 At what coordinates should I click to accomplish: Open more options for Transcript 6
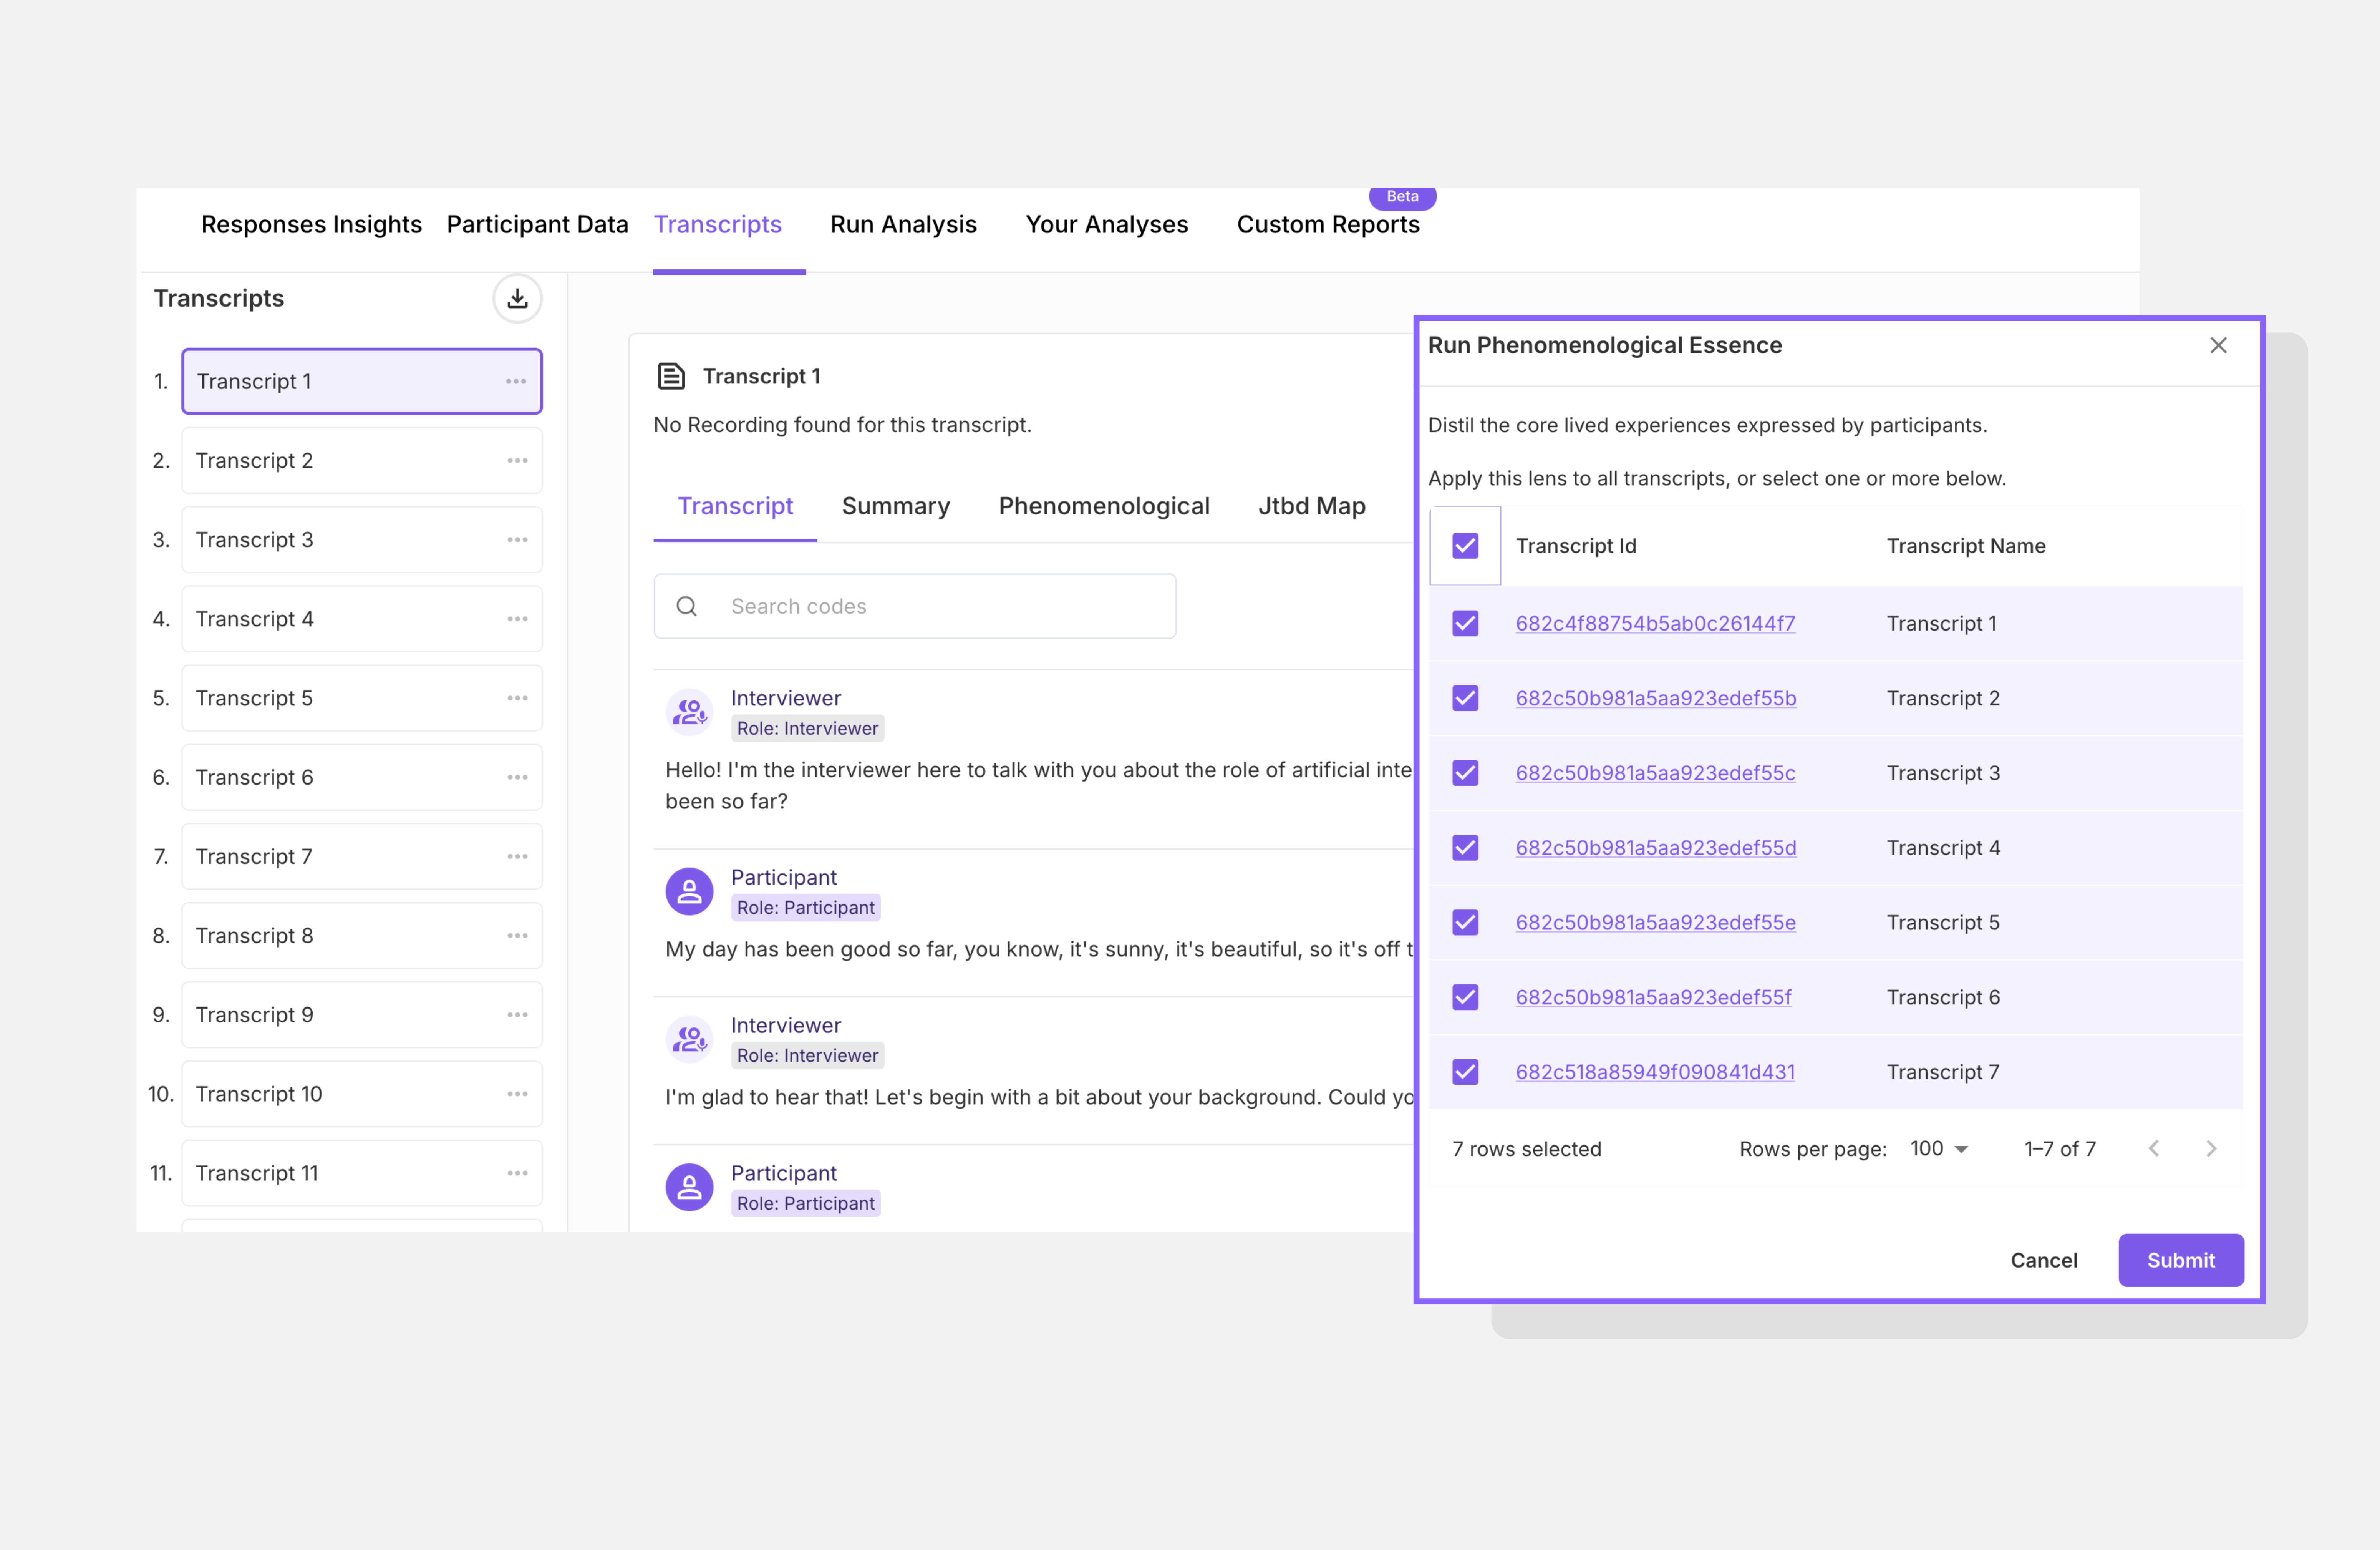517,777
